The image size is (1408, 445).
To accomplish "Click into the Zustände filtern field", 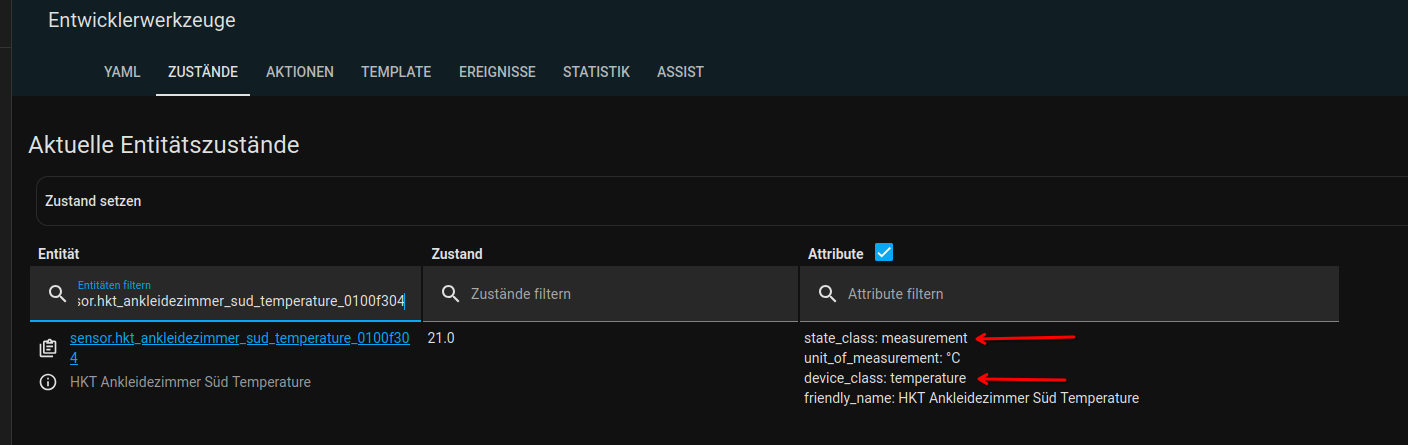I will click(620, 294).
